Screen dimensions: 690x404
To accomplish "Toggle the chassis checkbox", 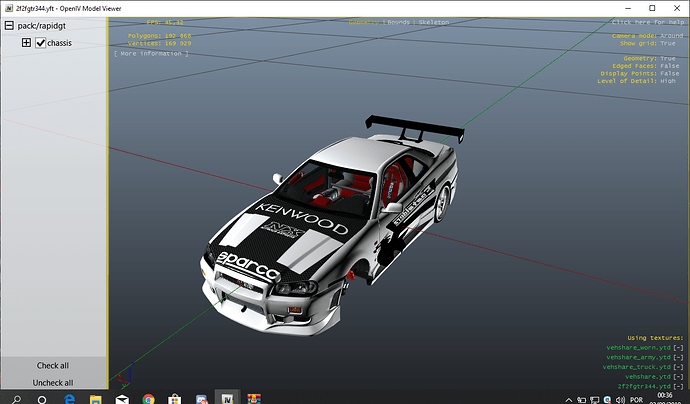I will pos(41,44).
